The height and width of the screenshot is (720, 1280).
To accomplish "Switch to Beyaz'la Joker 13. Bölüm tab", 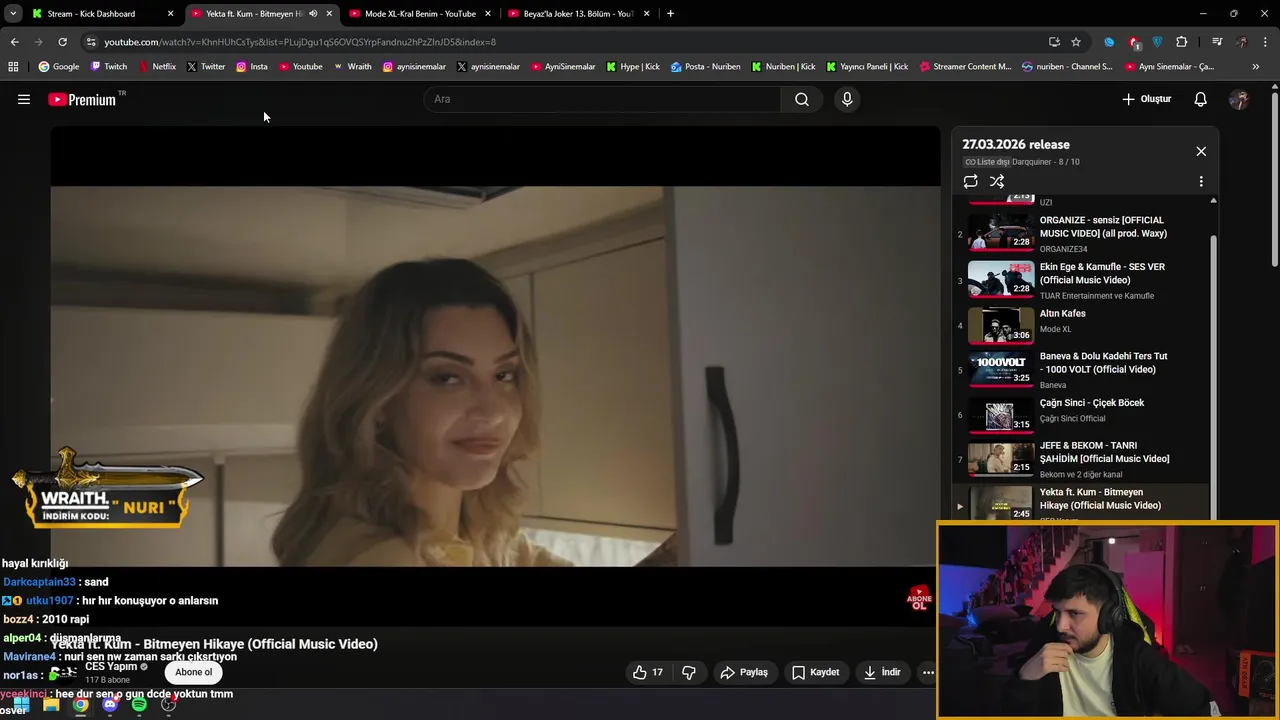I will 579,14.
